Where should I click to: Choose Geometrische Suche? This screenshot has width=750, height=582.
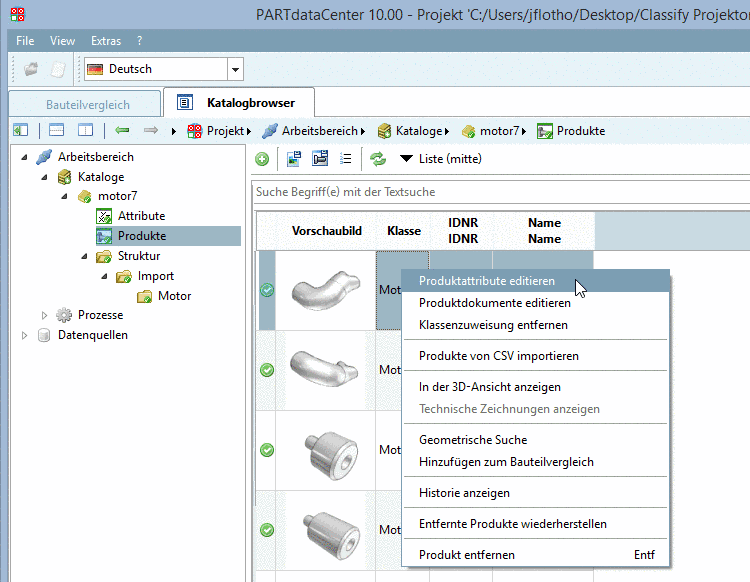536,439
